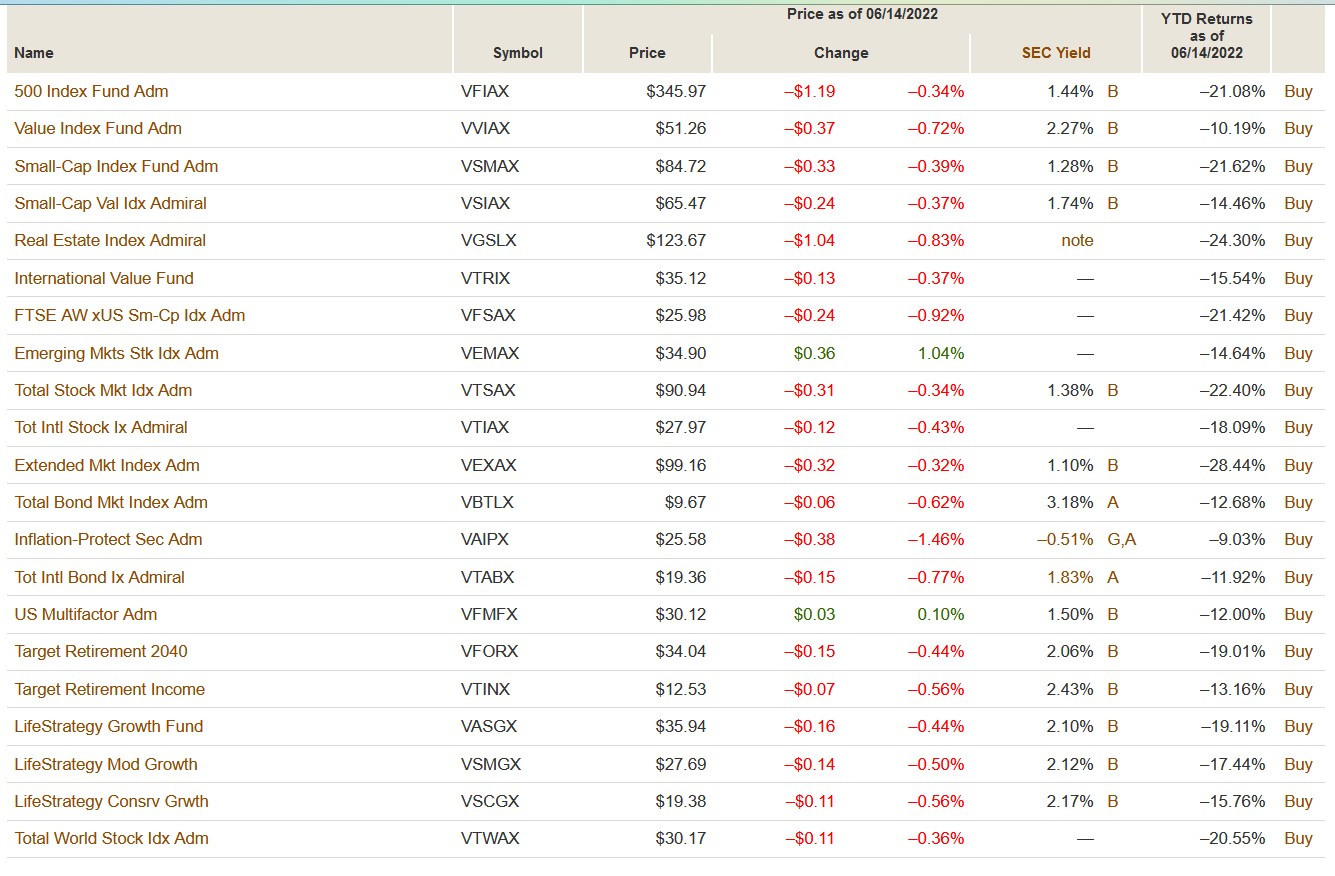Open the Emerging Mkts Stk Idx Adm link

(x=116, y=353)
